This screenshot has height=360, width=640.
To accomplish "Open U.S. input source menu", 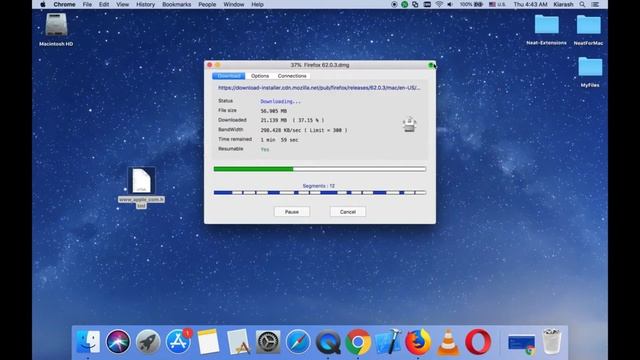I will click(x=497, y=4).
